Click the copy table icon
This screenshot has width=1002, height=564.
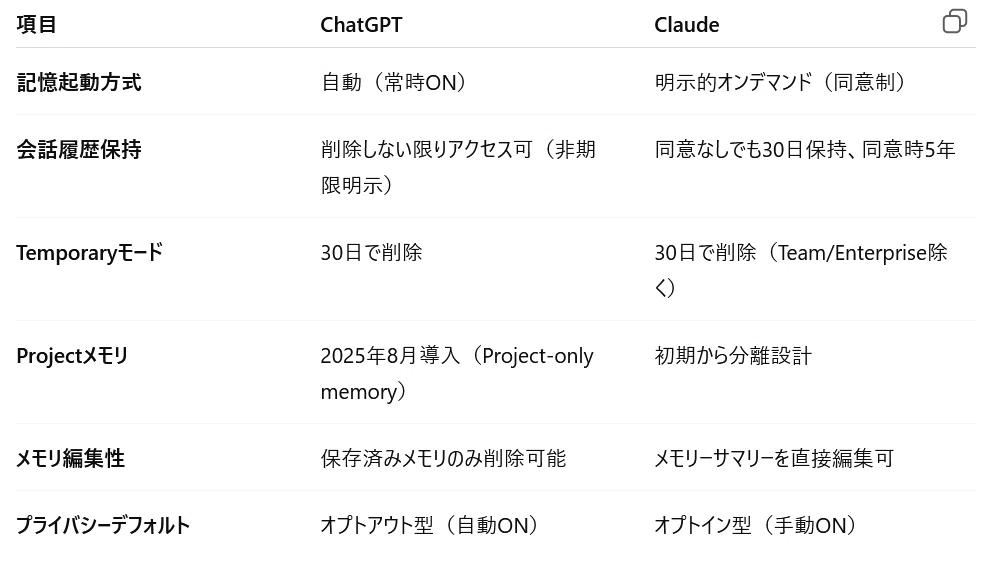pyautogui.click(x=955, y=21)
